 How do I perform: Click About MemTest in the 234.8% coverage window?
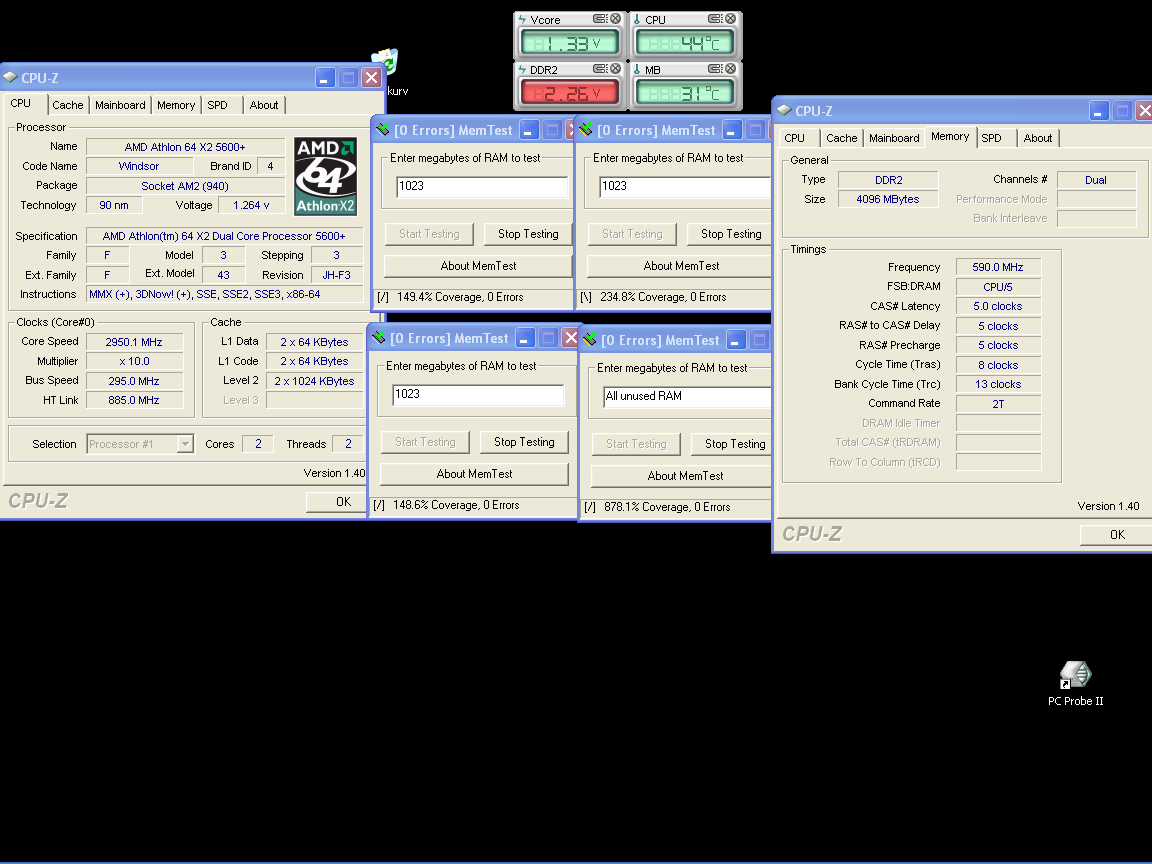(x=681, y=266)
